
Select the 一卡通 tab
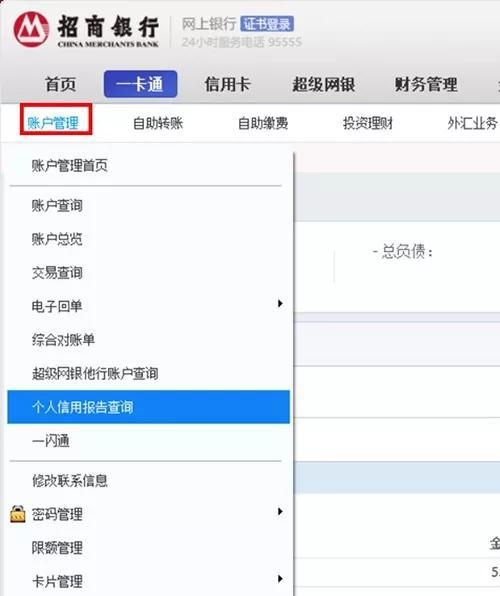pos(140,84)
